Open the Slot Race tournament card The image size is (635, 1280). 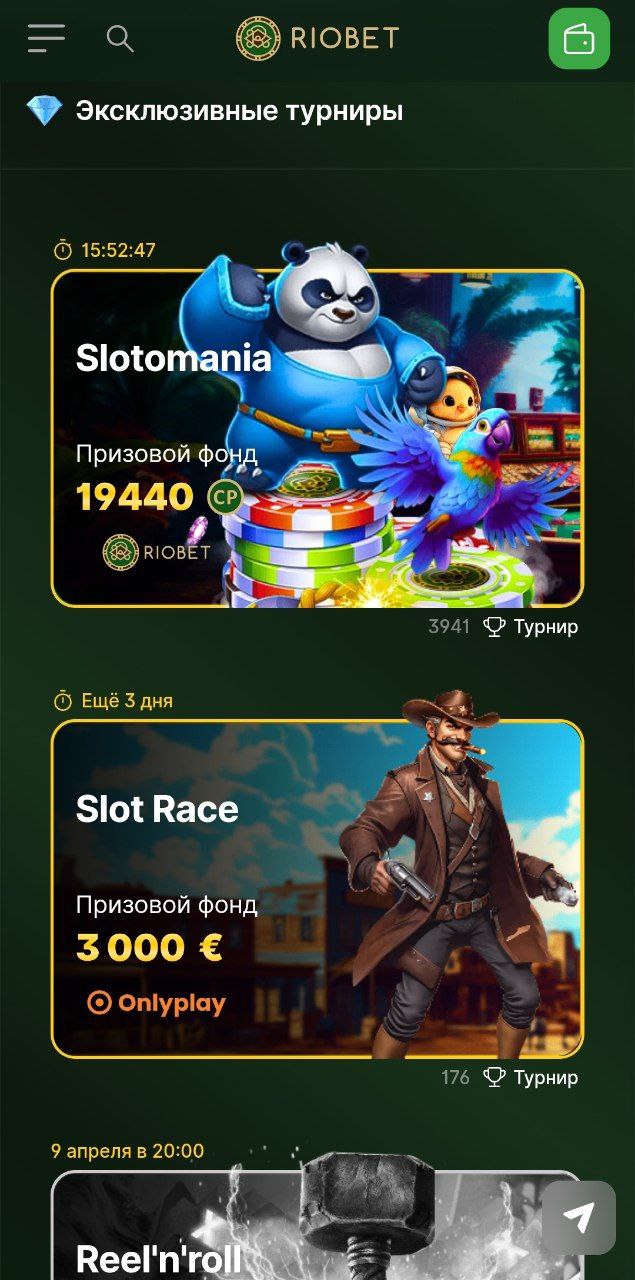point(317,889)
